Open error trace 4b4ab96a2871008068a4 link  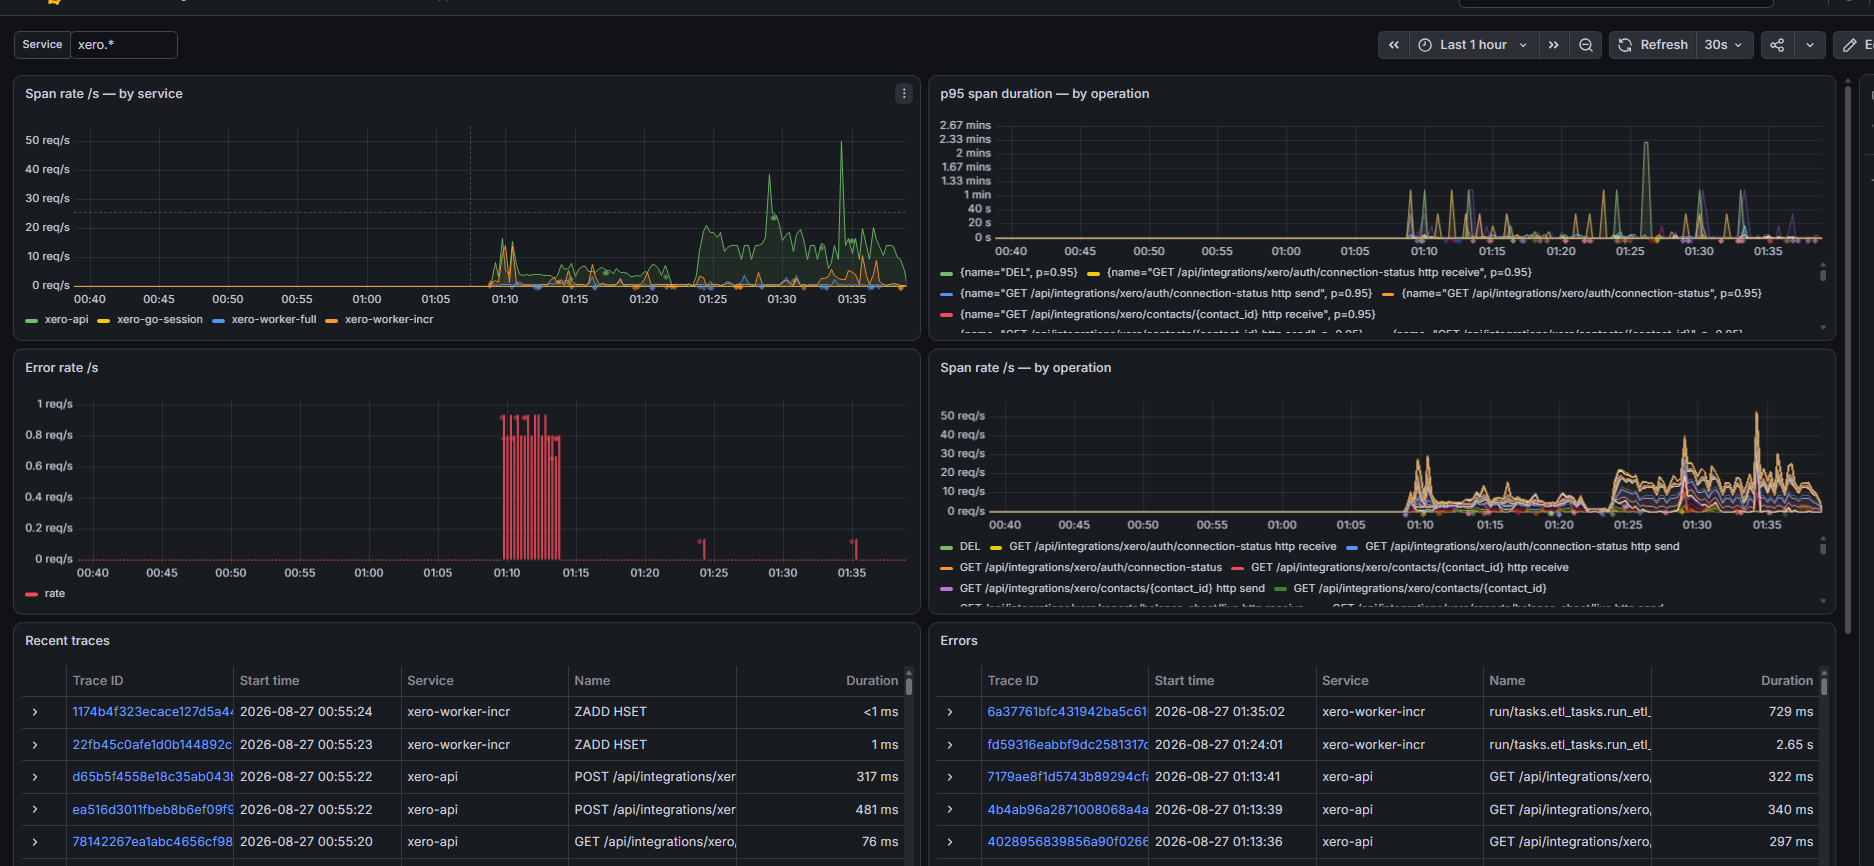point(1067,810)
